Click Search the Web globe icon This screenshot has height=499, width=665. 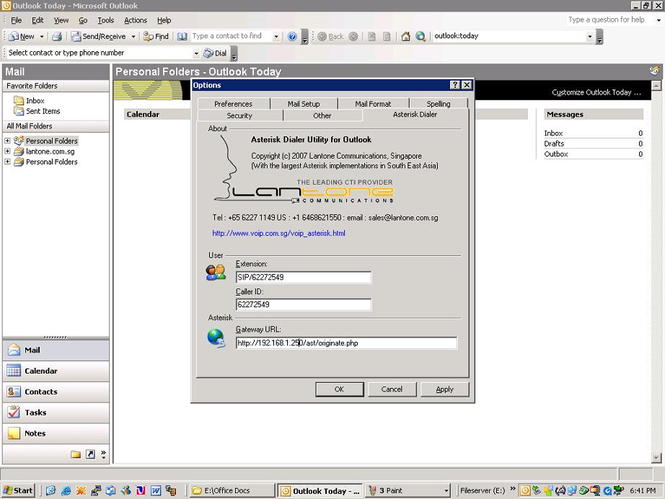(x=420, y=36)
